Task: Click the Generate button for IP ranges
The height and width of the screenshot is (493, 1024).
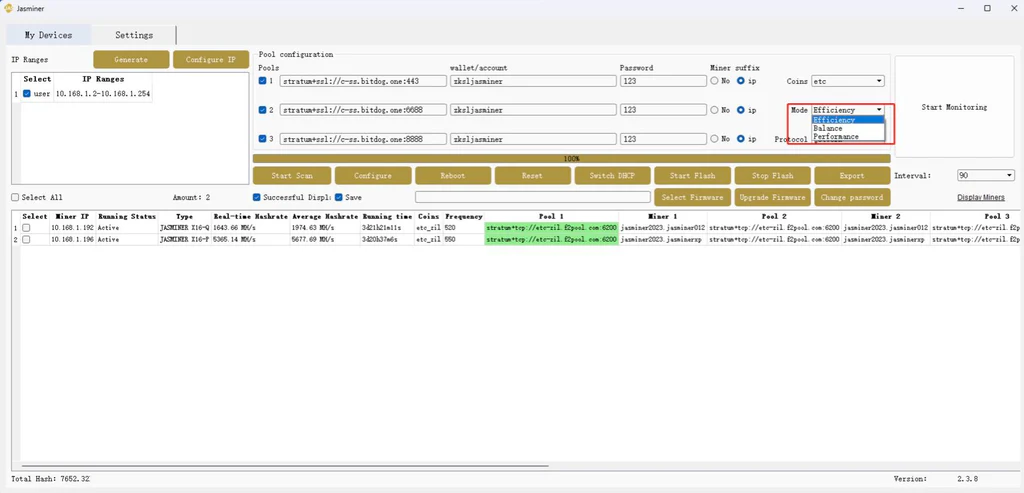Action: click(131, 60)
